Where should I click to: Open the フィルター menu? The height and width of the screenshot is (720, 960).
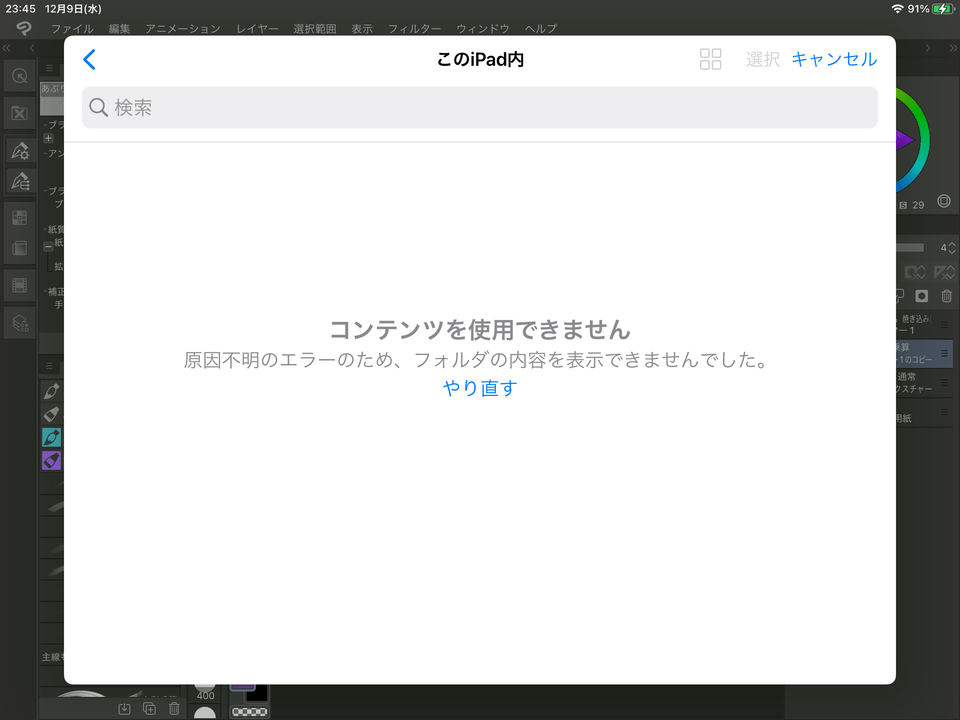414,29
